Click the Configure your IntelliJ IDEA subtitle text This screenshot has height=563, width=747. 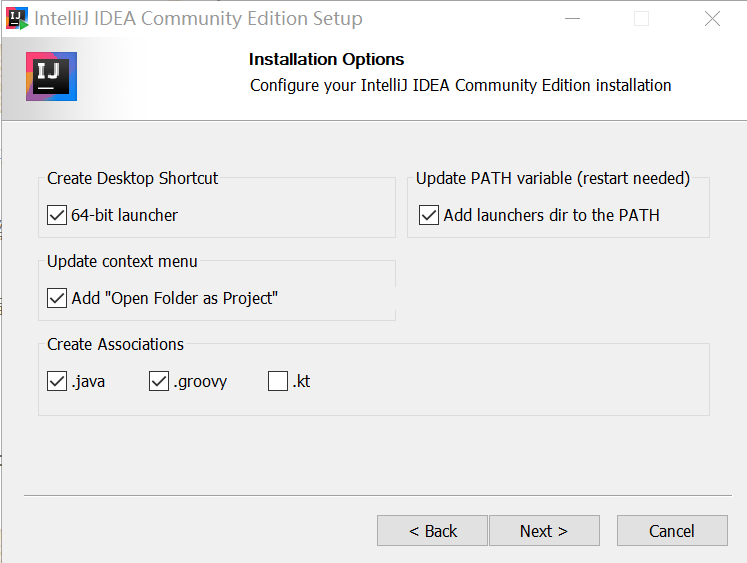(461, 86)
